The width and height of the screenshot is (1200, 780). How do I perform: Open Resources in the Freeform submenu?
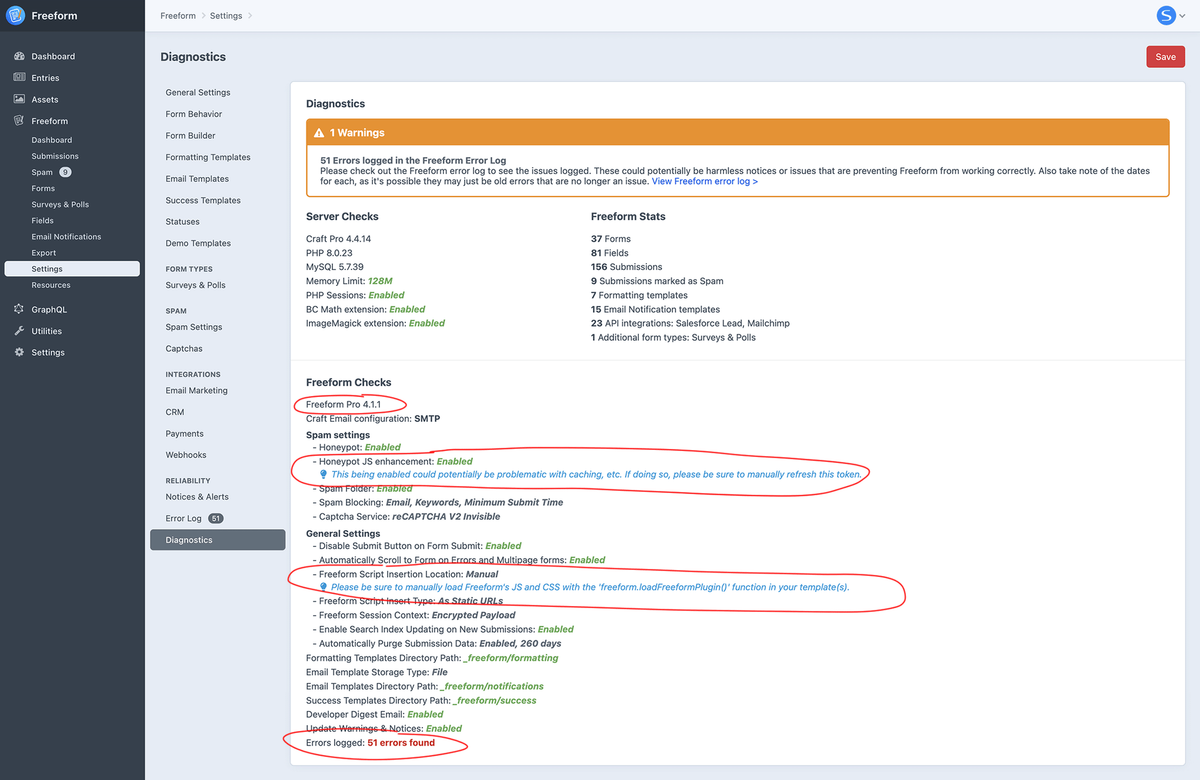tap(51, 285)
